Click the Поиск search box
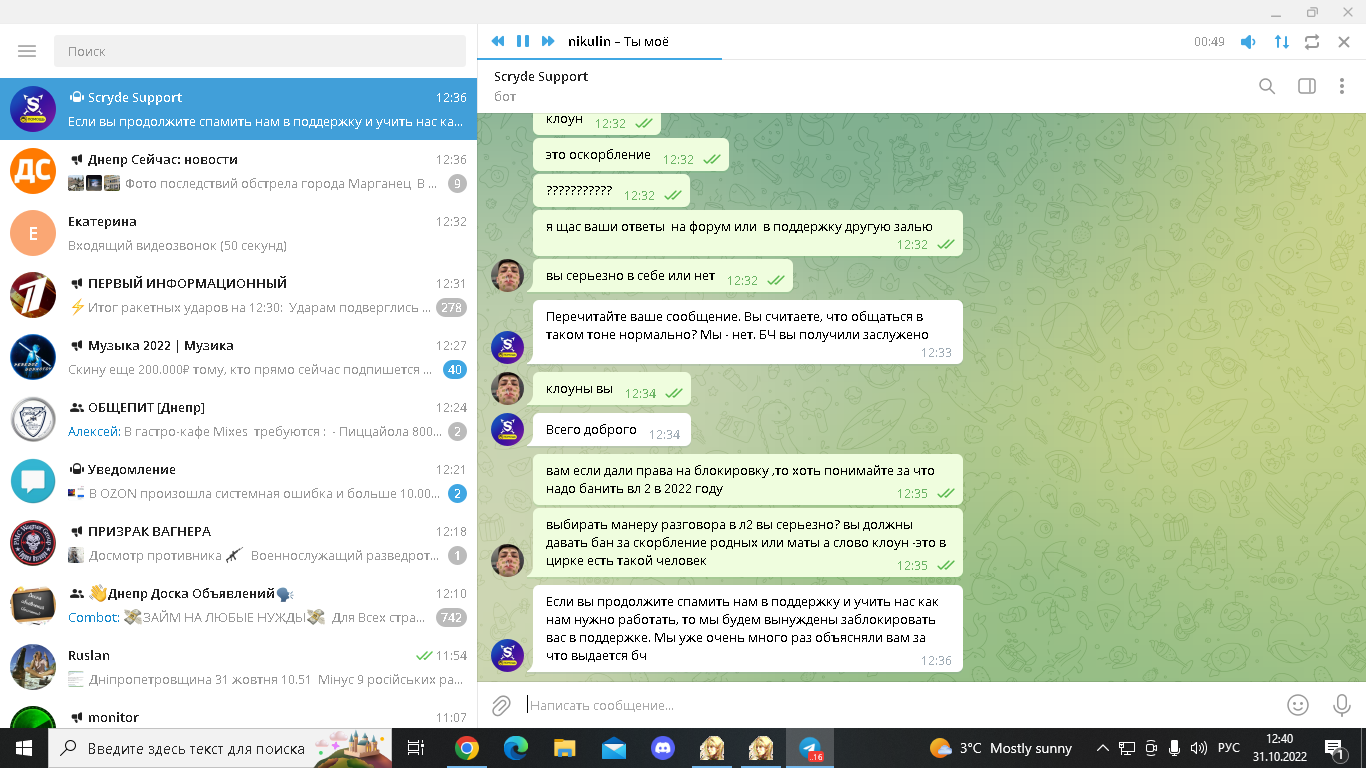Viewport: 1366px width, 768px height. tap(260, 51)
